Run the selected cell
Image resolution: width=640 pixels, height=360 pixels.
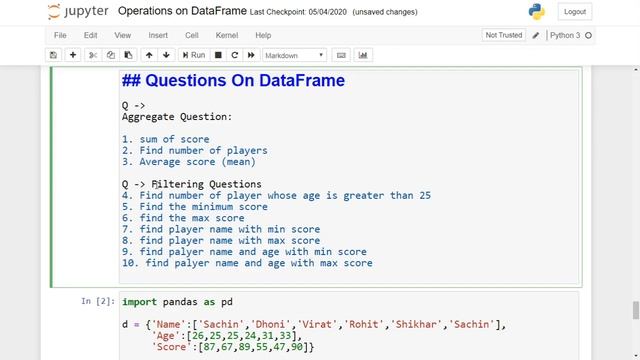point(193,55)
